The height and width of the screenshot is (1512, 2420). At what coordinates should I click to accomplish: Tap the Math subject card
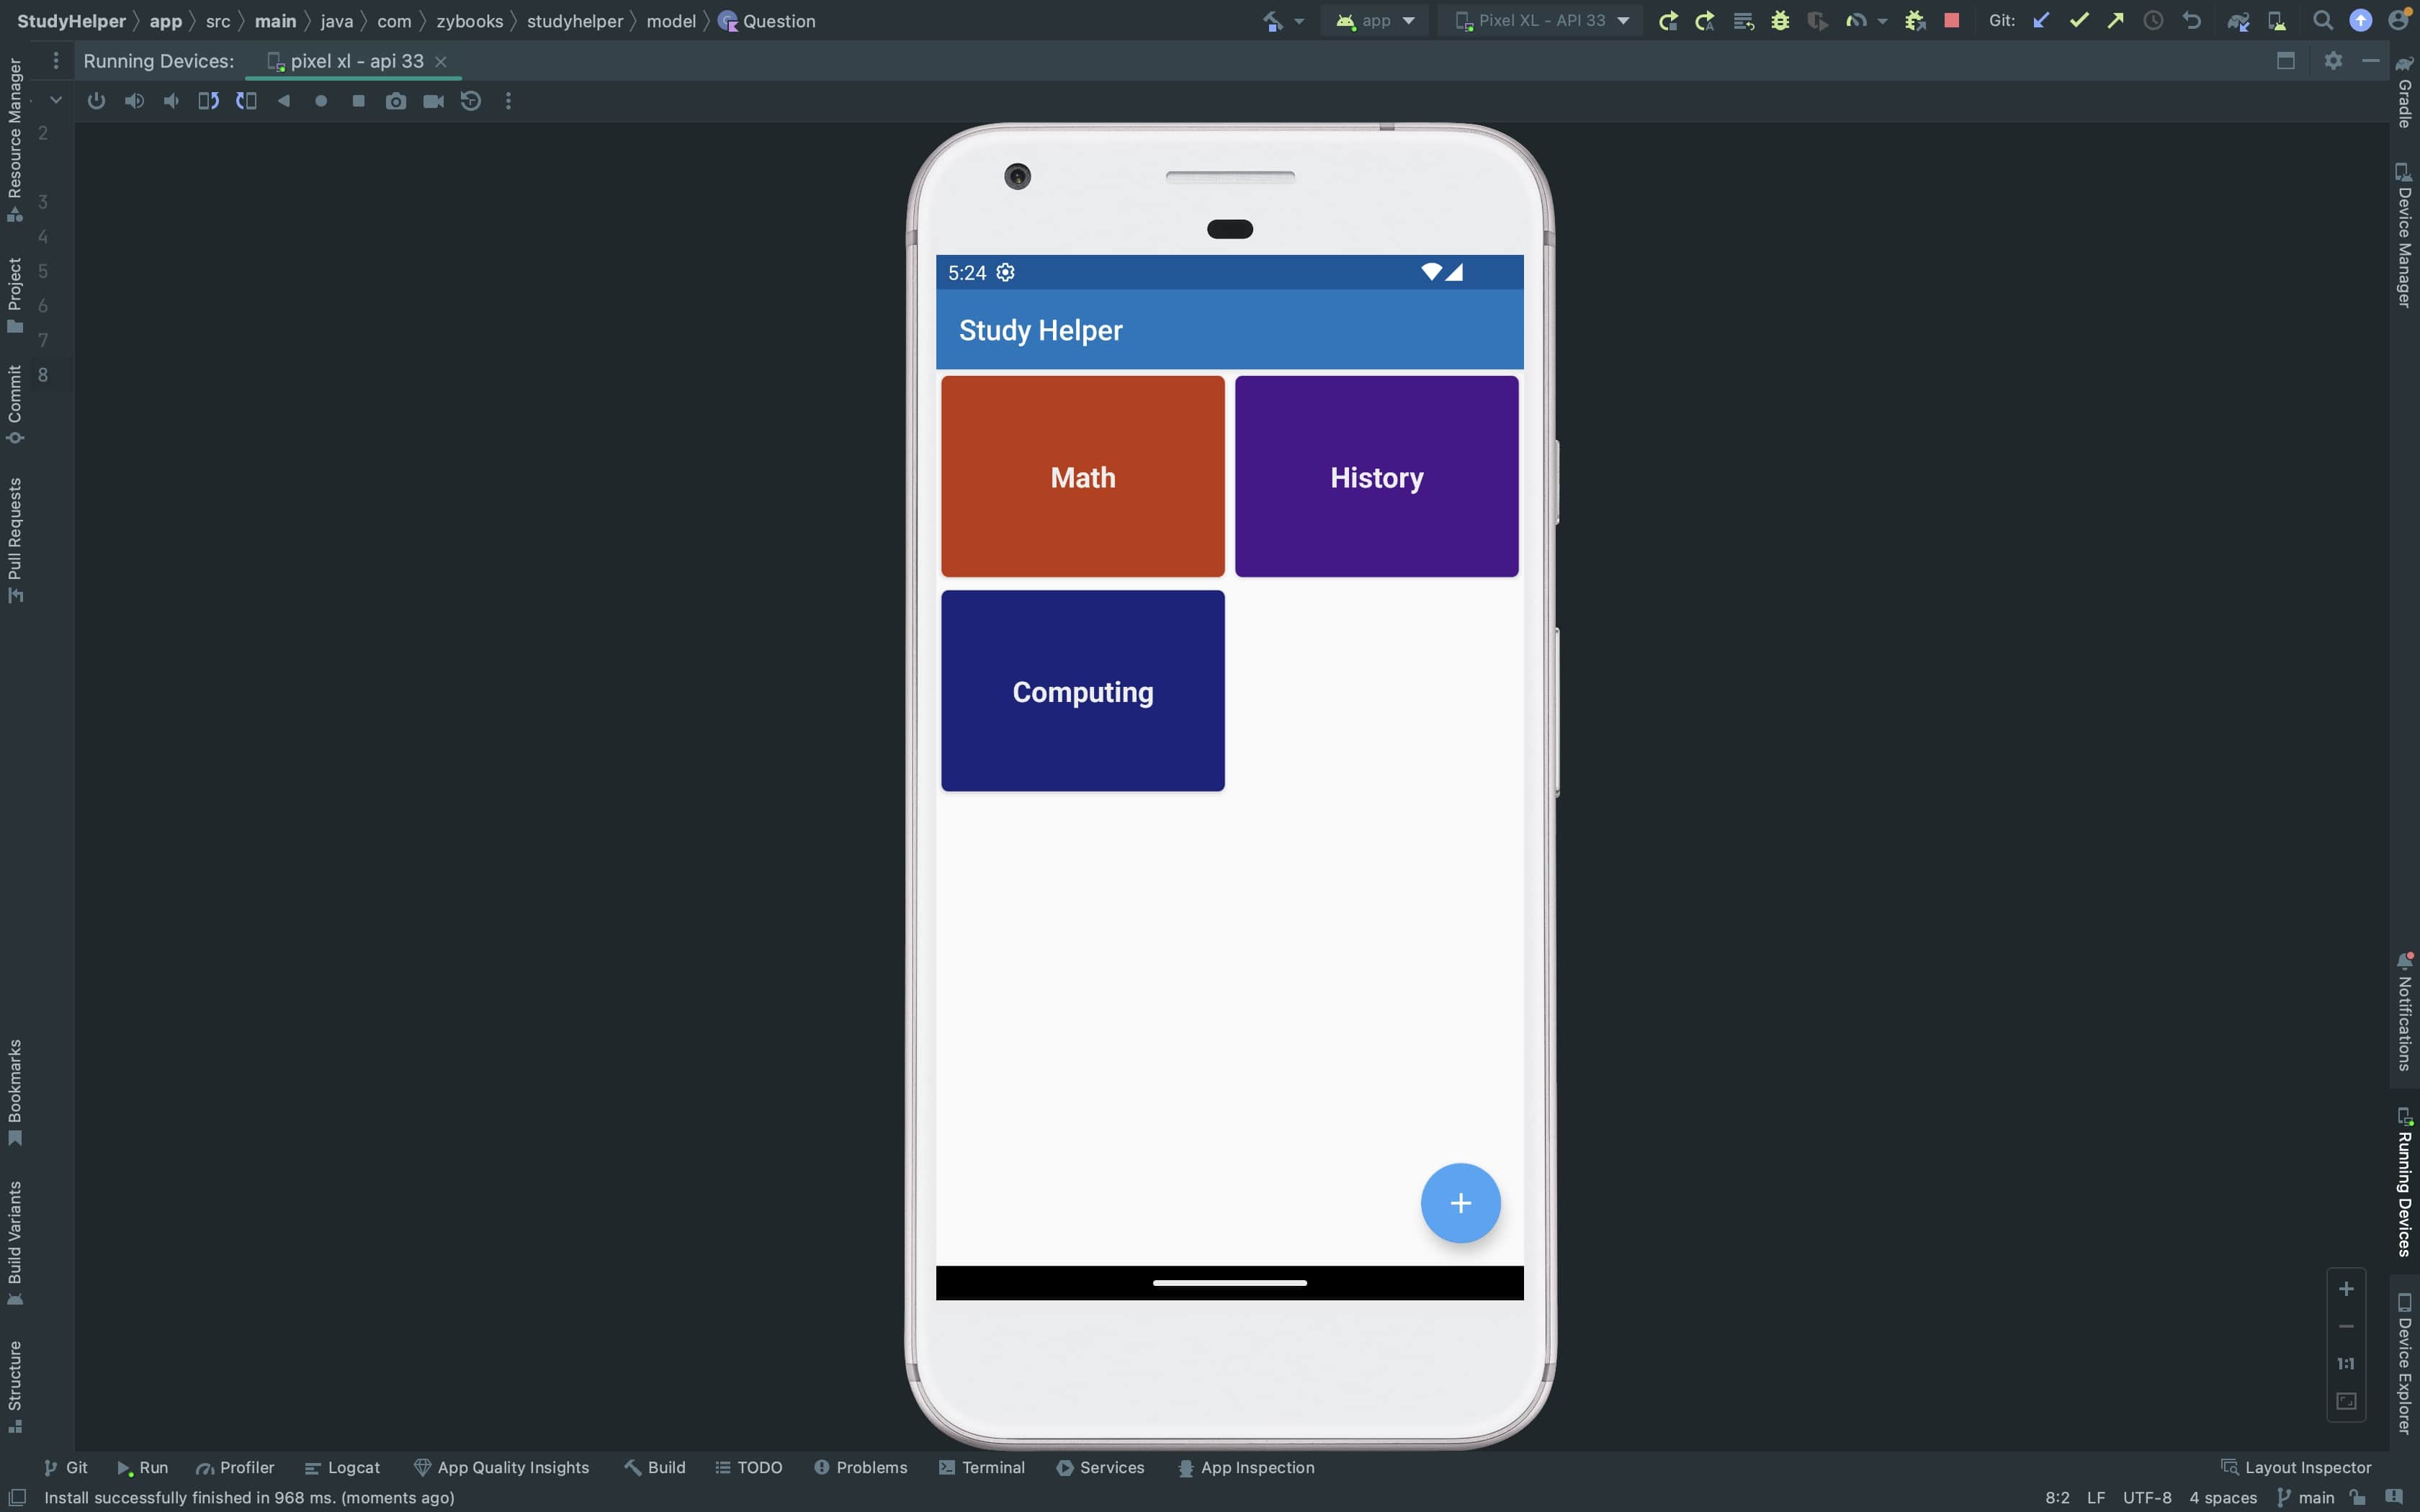(x=1083, y=477)
